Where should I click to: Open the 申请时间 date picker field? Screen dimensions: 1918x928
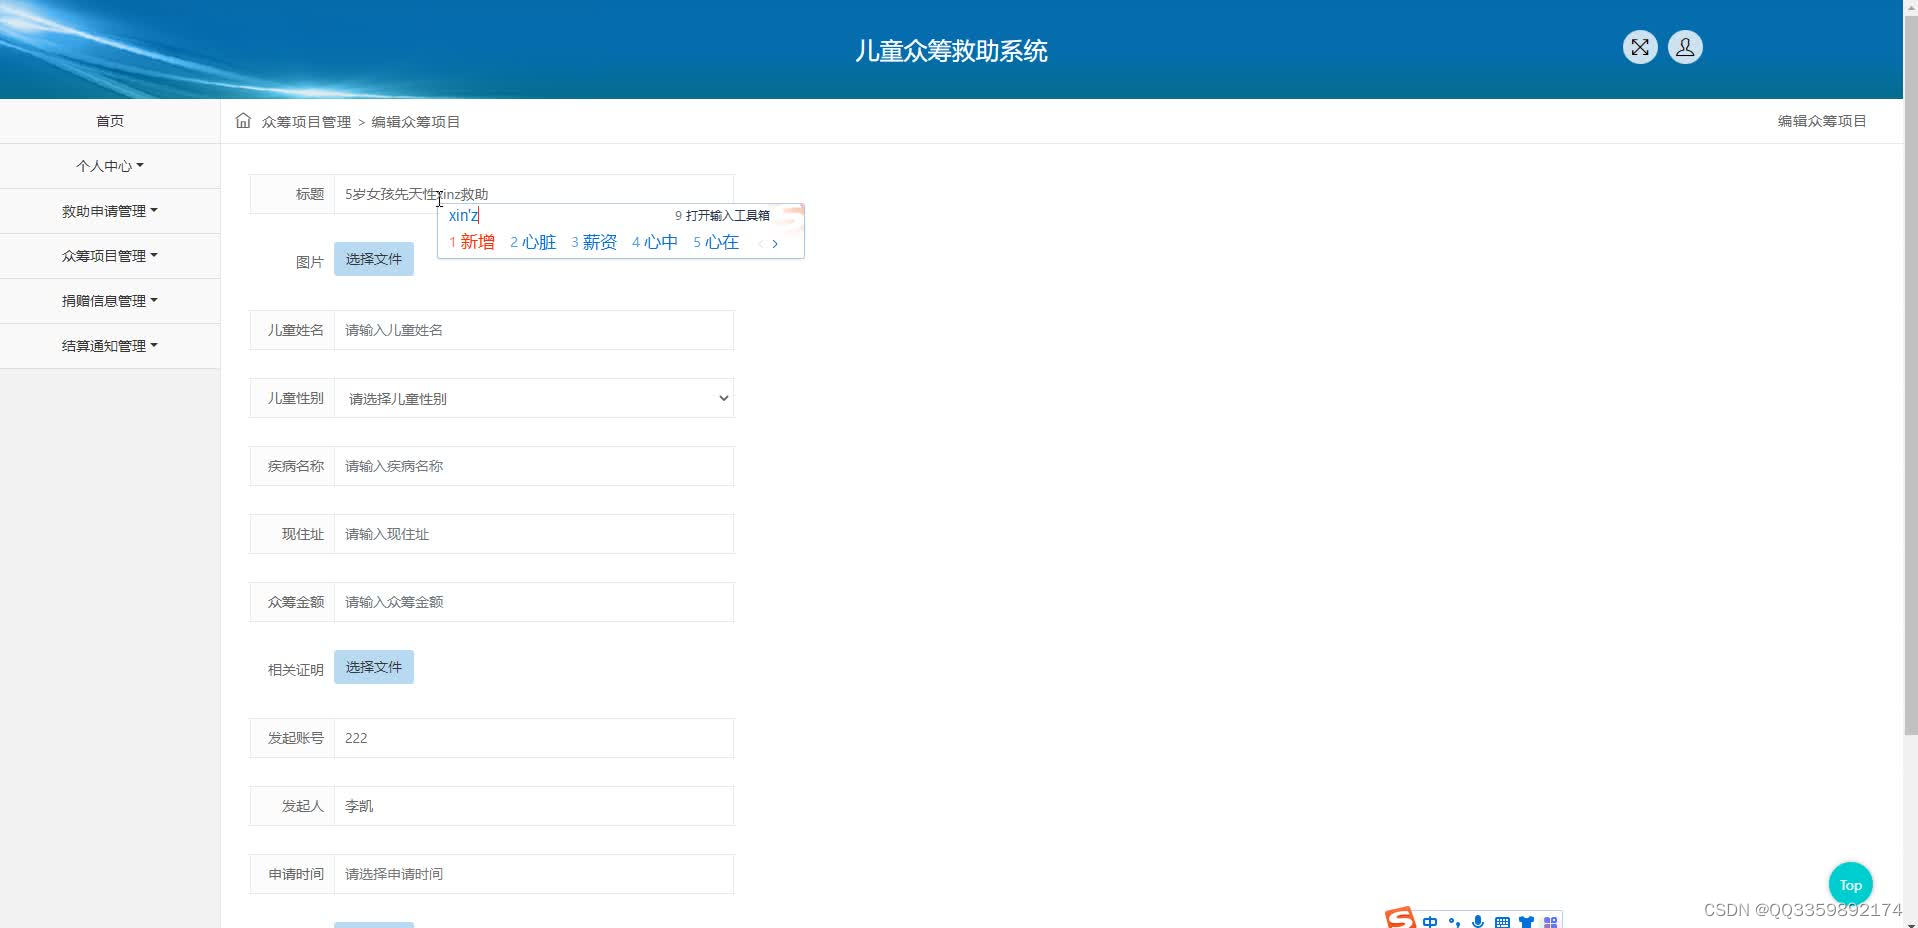(534, 874)
